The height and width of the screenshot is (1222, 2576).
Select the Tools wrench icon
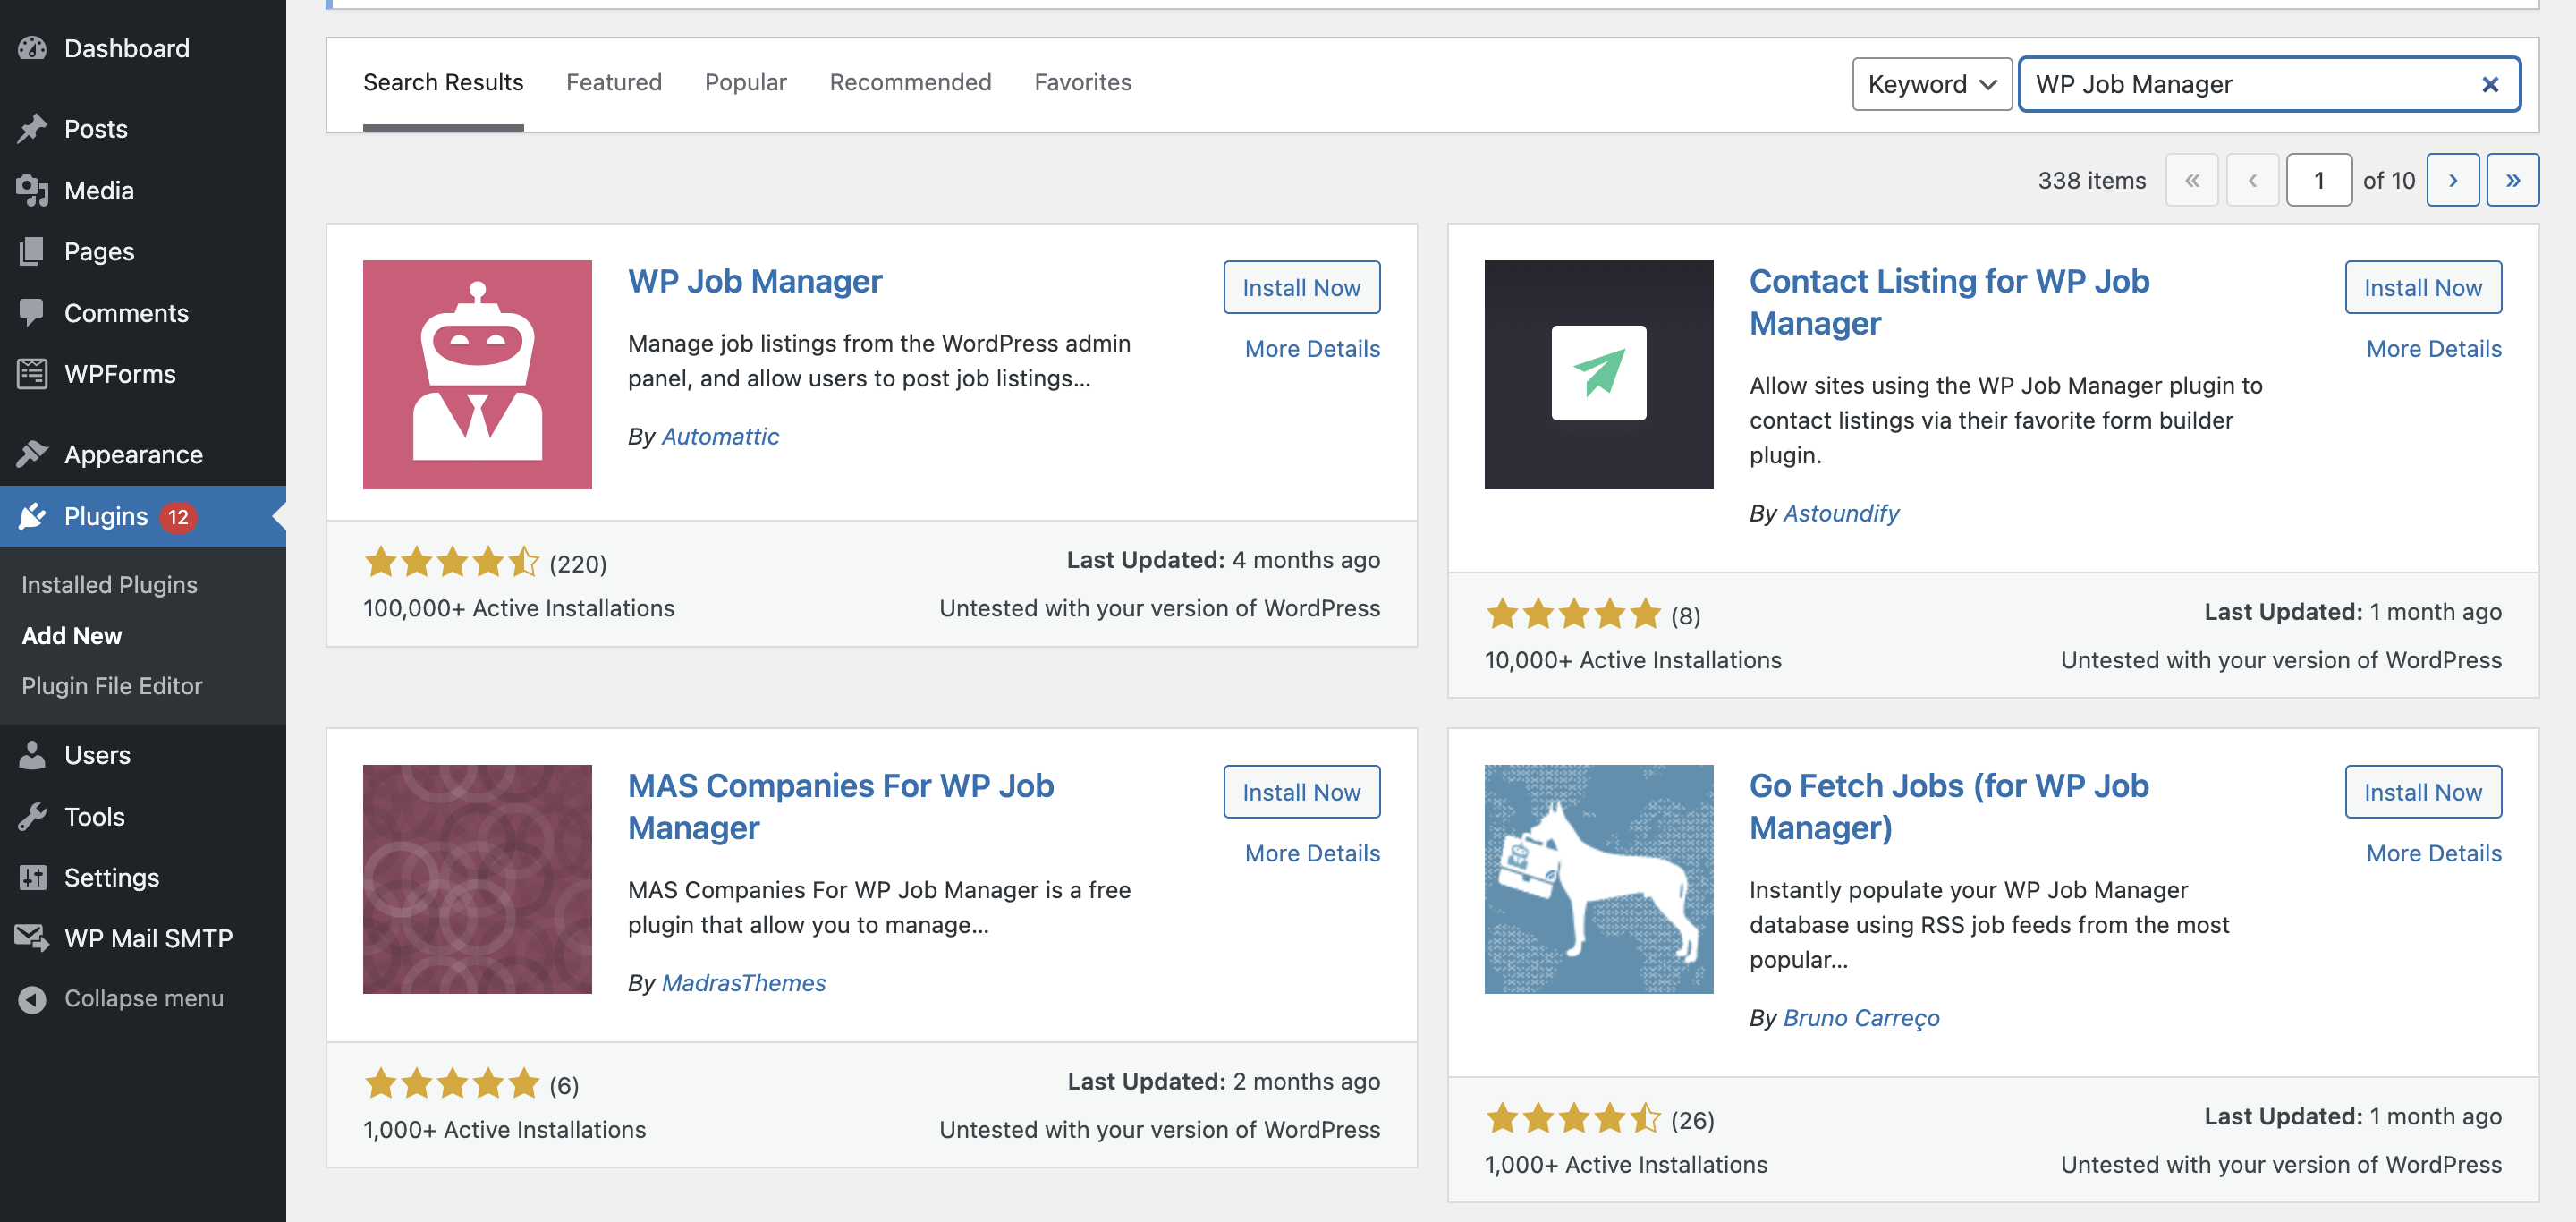[x=31, y=816]
